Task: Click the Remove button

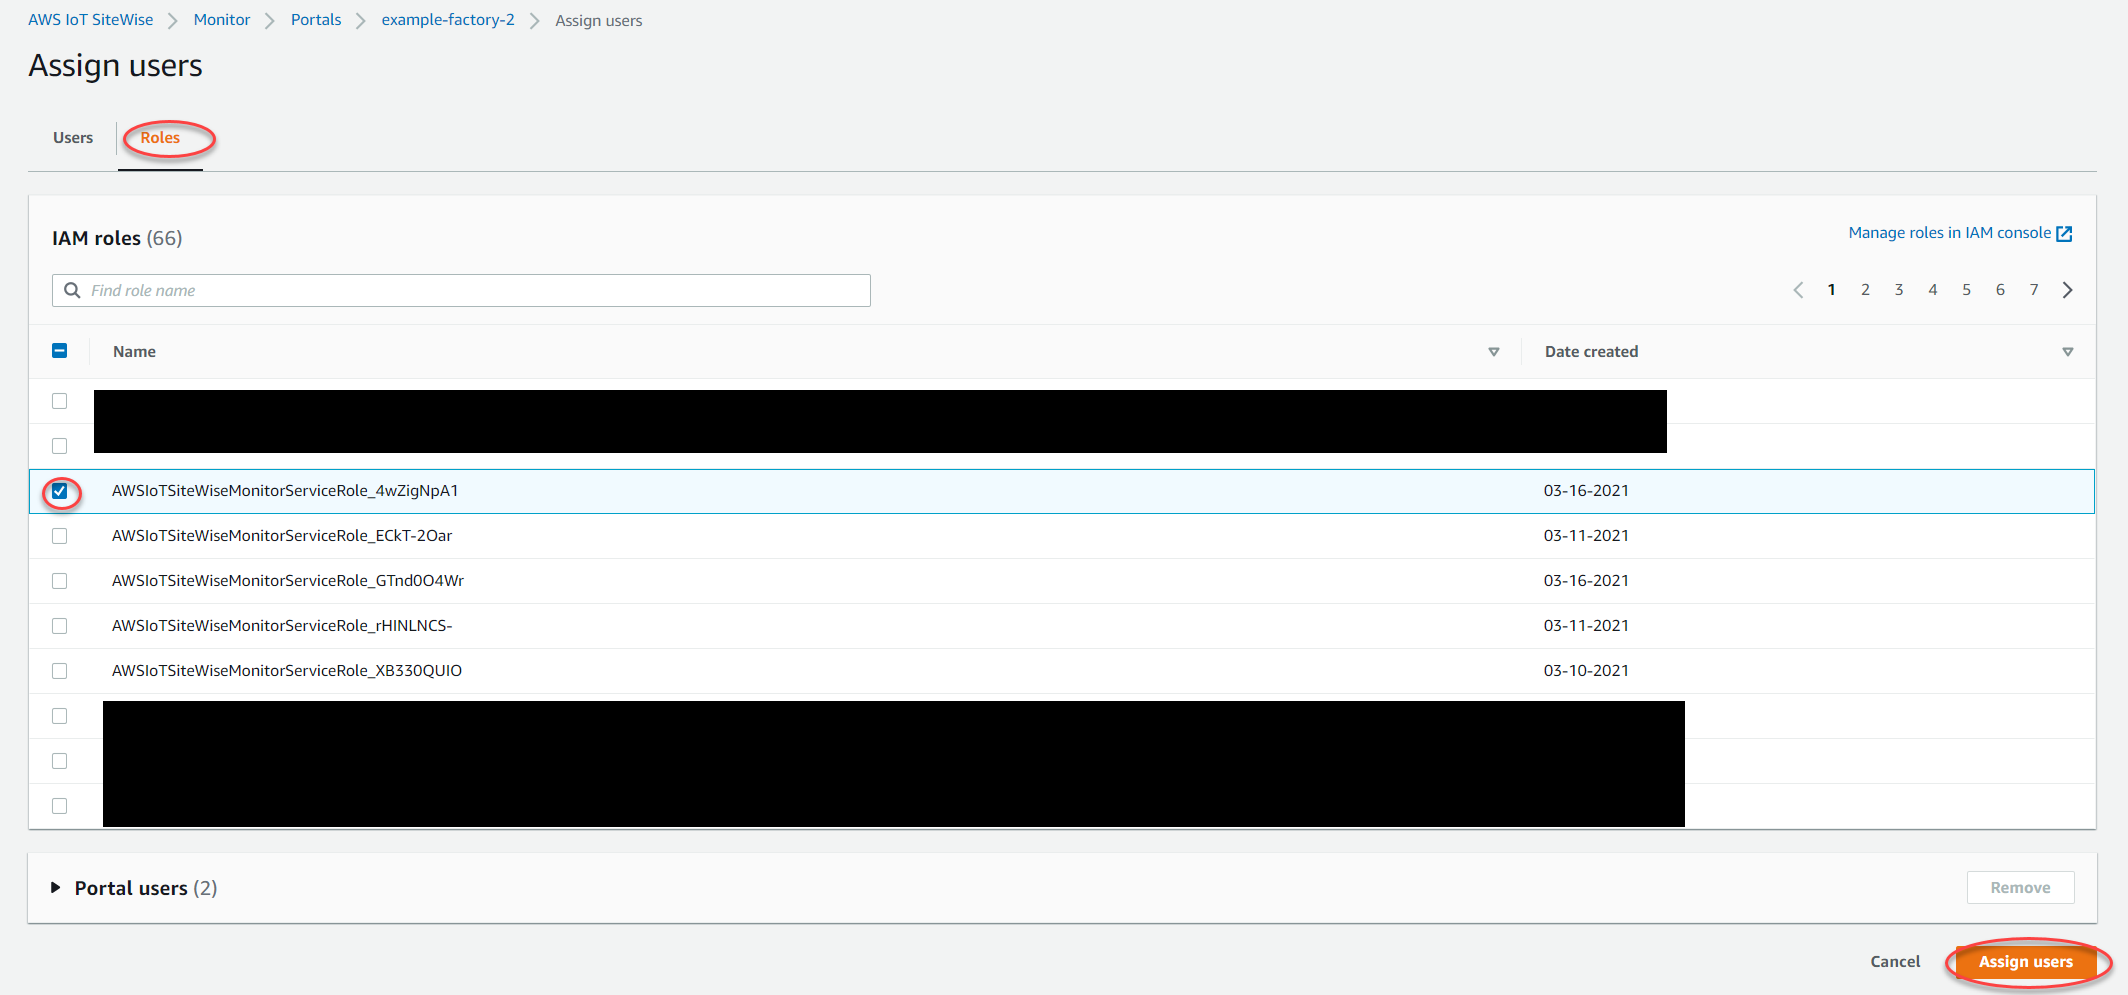Action: coord(2020,887)
